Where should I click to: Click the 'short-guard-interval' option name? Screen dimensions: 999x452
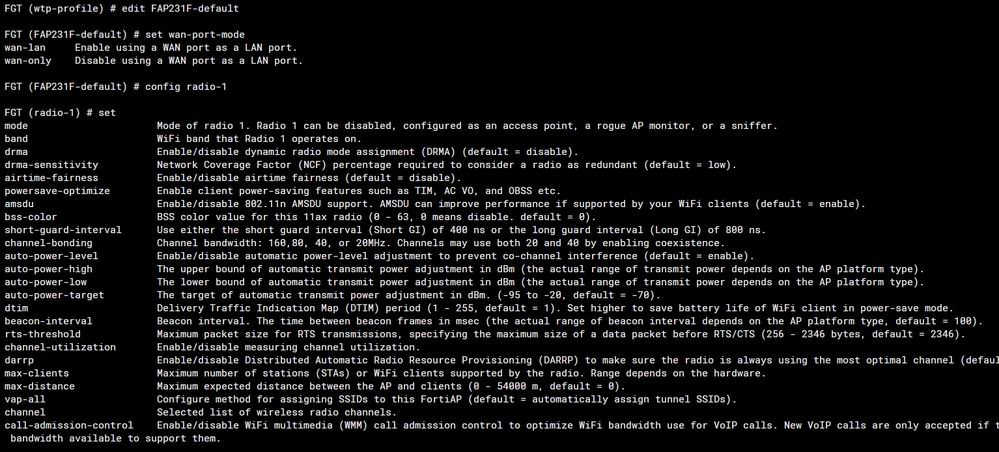click(63, 230)
